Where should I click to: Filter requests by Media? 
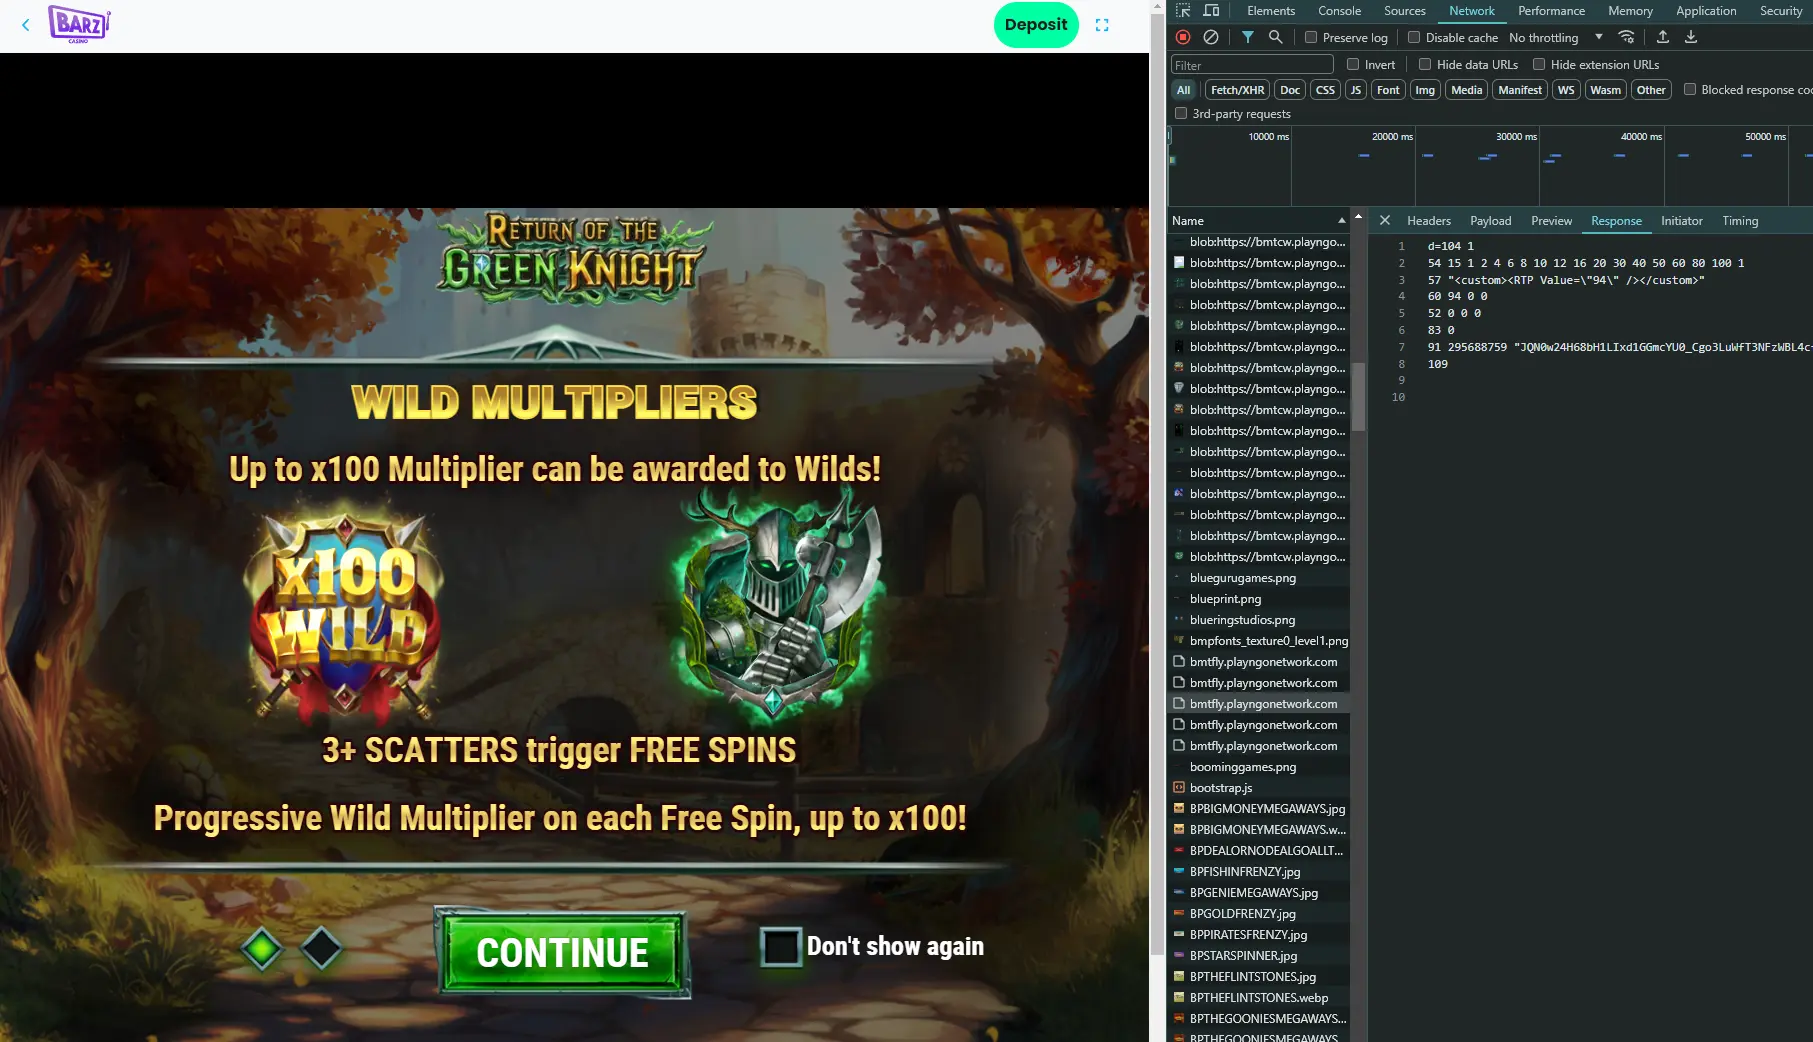pyautogui.click(x=1466, y=90)
